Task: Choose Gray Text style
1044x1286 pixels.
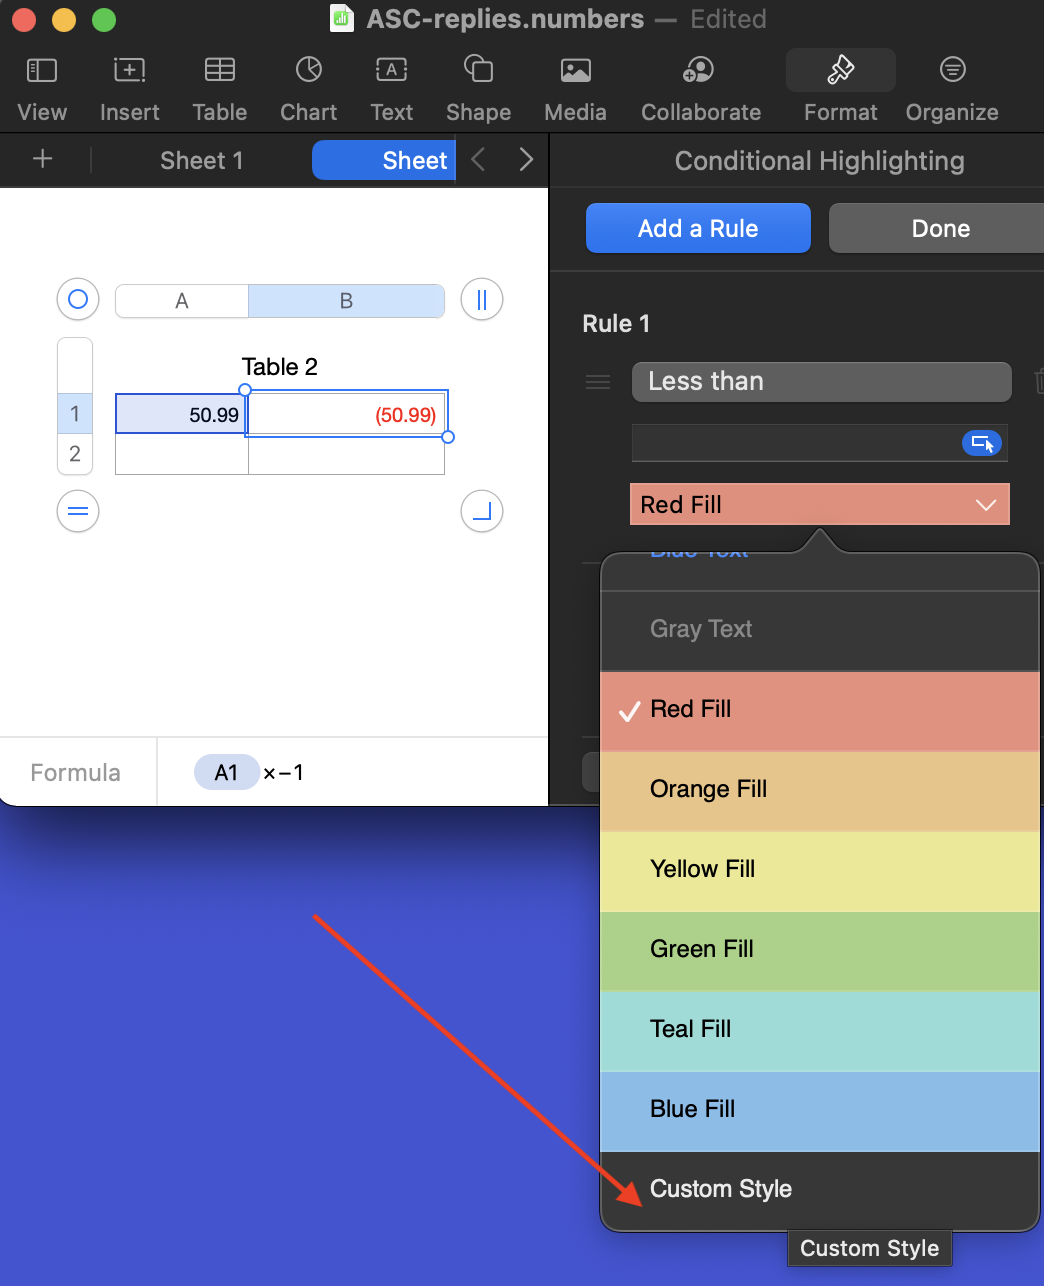Action: click(x=820, y=630)
